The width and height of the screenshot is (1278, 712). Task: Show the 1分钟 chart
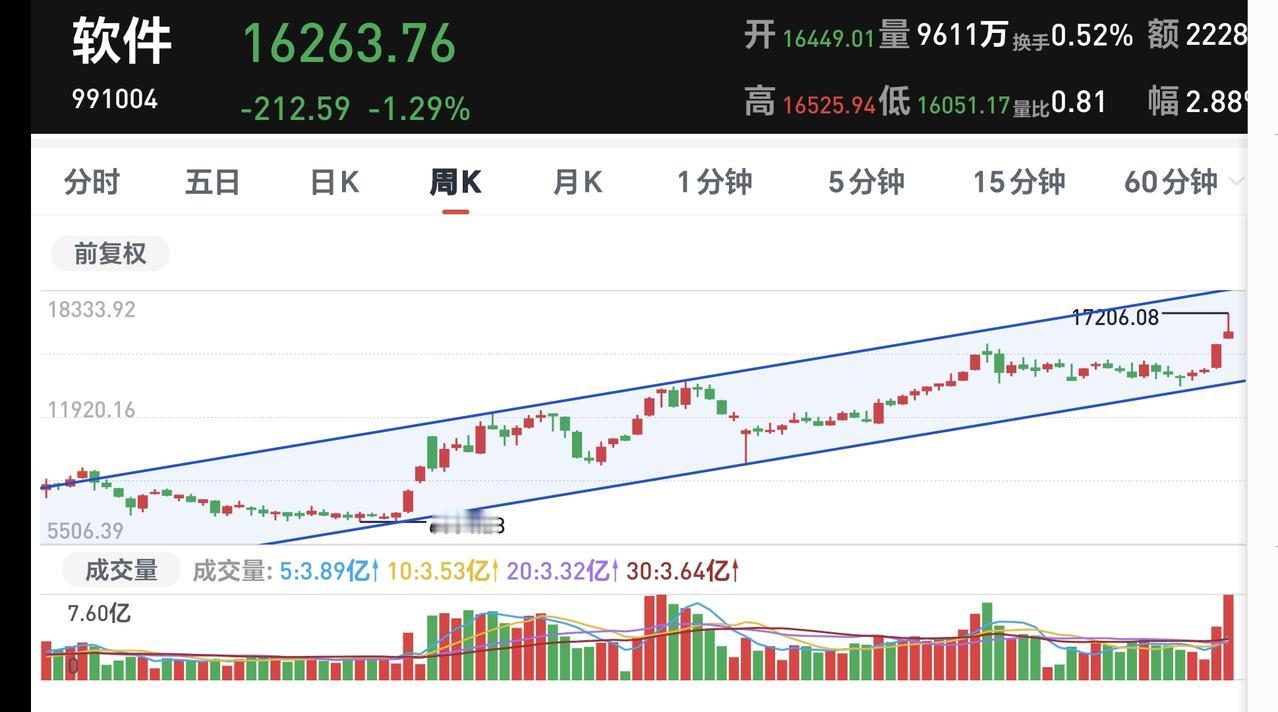coord(714,182)
